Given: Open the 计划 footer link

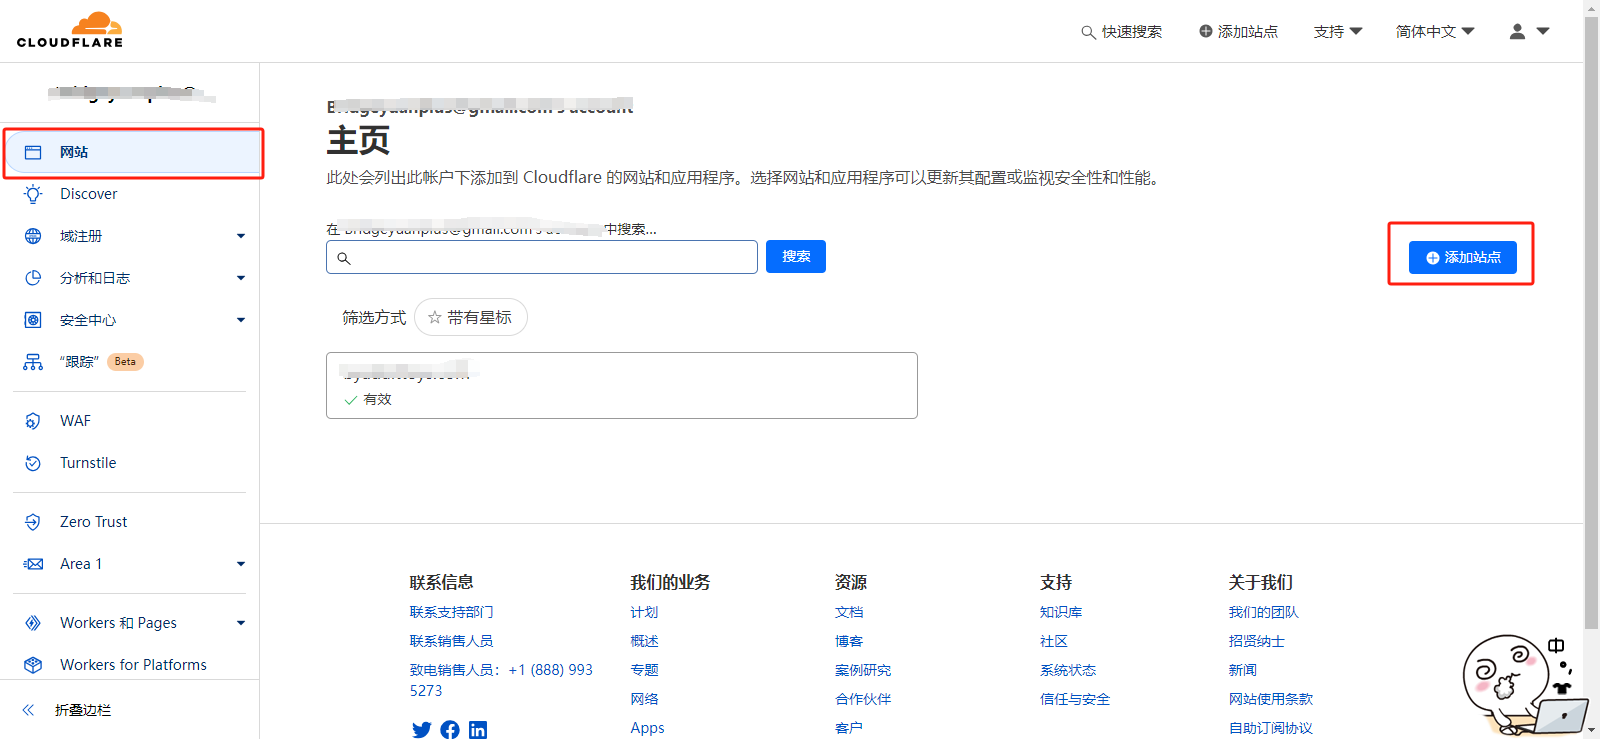Looking at the screenshot, I should [x=644, y=612].
